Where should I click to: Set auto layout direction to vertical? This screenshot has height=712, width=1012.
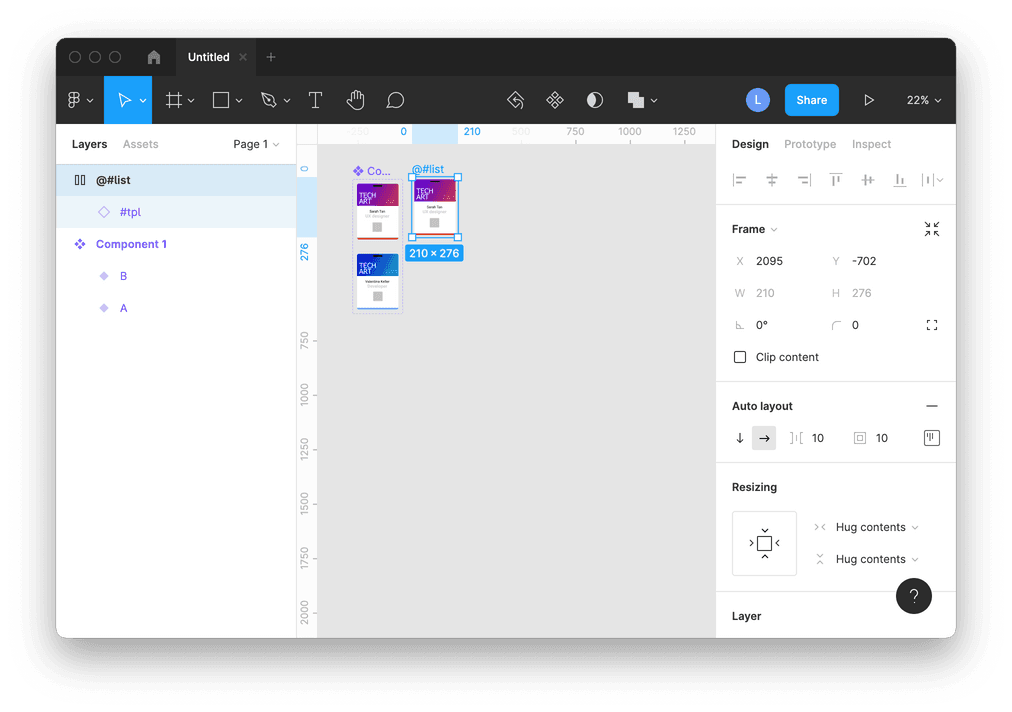click(x=740, y=438)
